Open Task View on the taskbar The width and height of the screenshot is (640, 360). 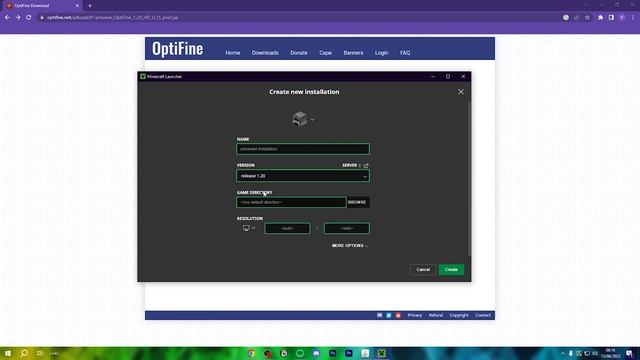tap(40, 353)
